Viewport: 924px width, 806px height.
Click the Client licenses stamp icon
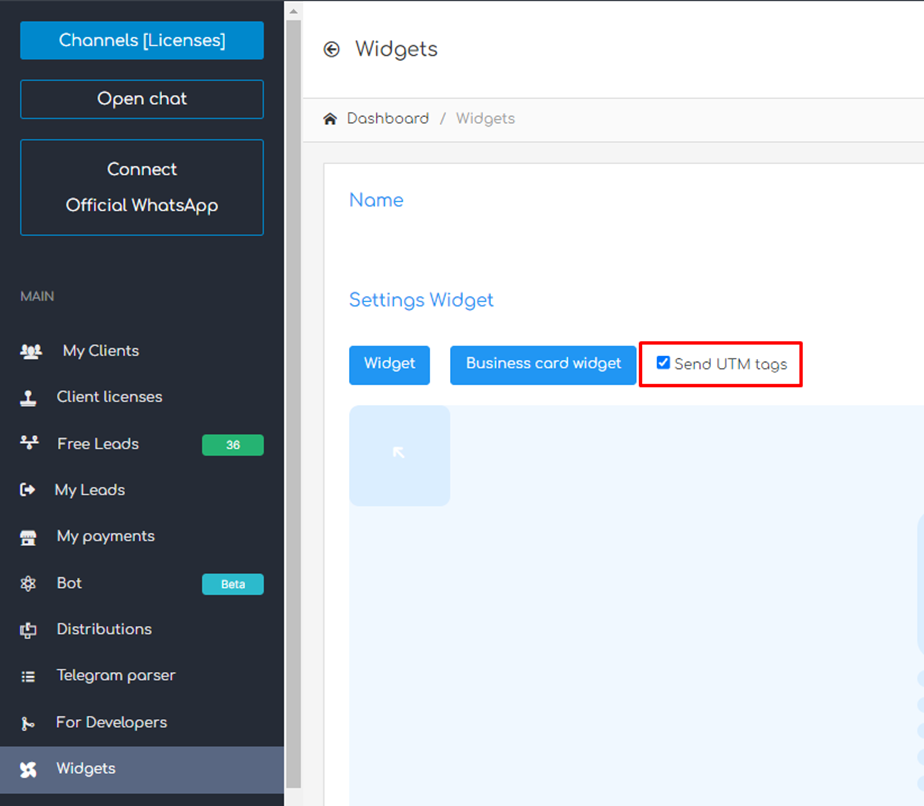click(x=29, y=398)
